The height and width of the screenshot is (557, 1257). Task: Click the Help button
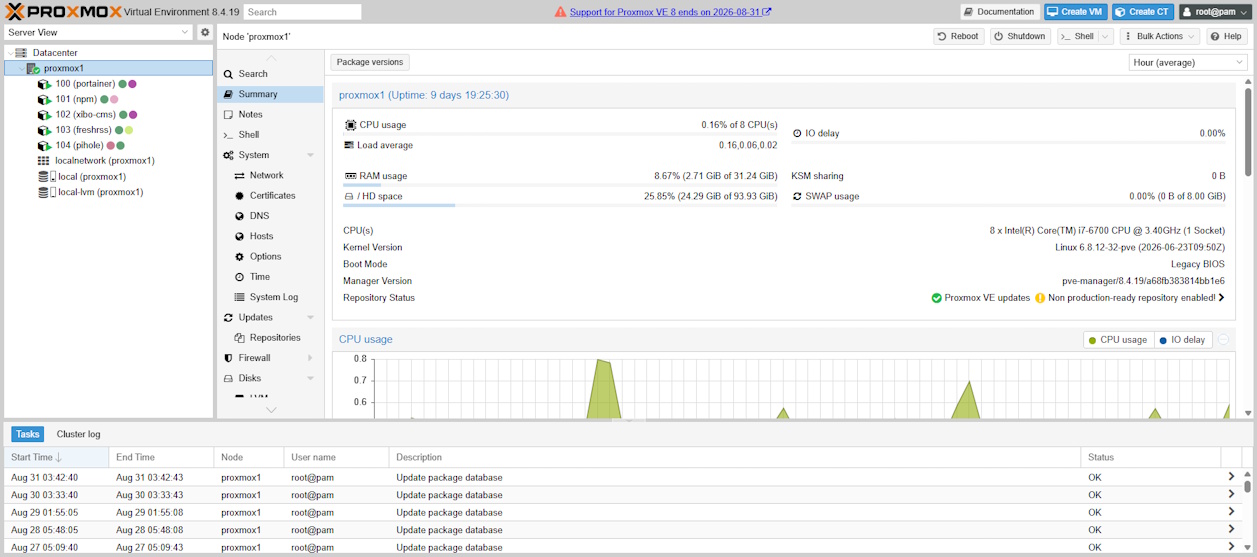pos(1227,36)
